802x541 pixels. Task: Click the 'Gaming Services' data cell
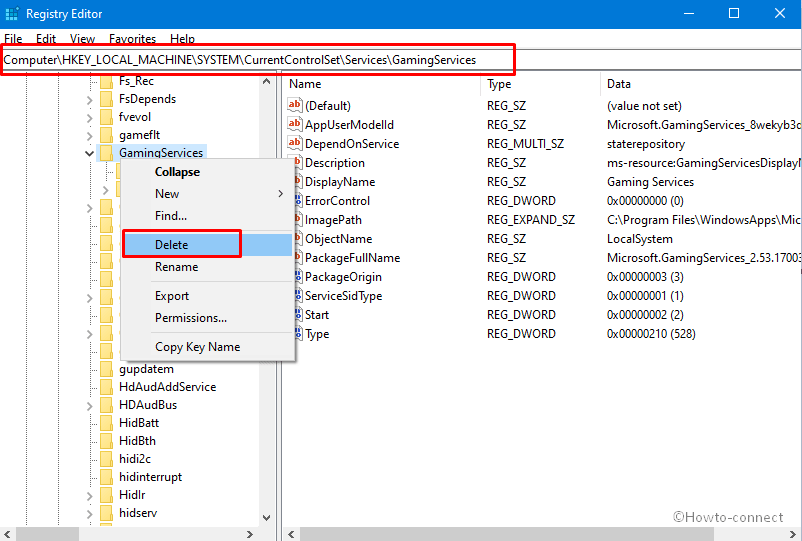tap(650, 182)
